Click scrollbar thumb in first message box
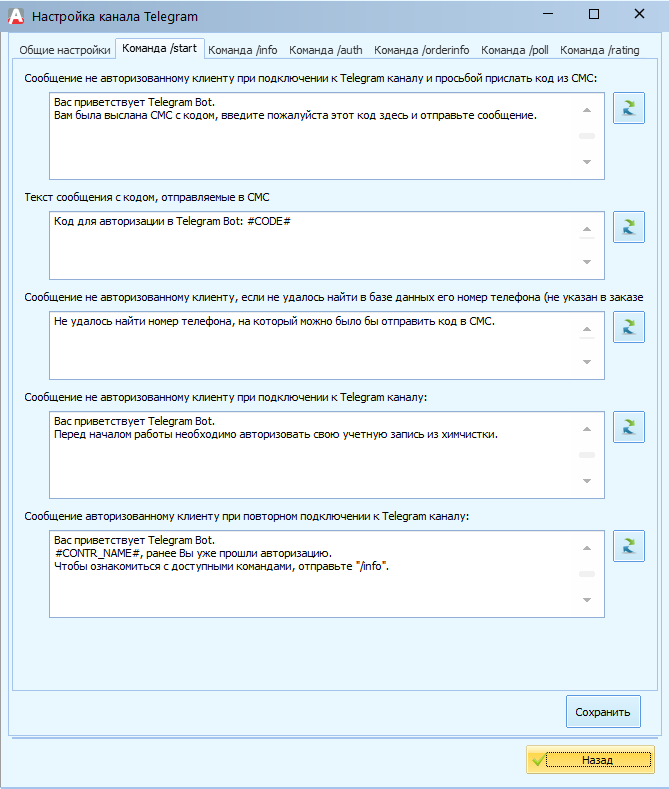Screen dimensions: 669x789 click(x=587, y=136)
